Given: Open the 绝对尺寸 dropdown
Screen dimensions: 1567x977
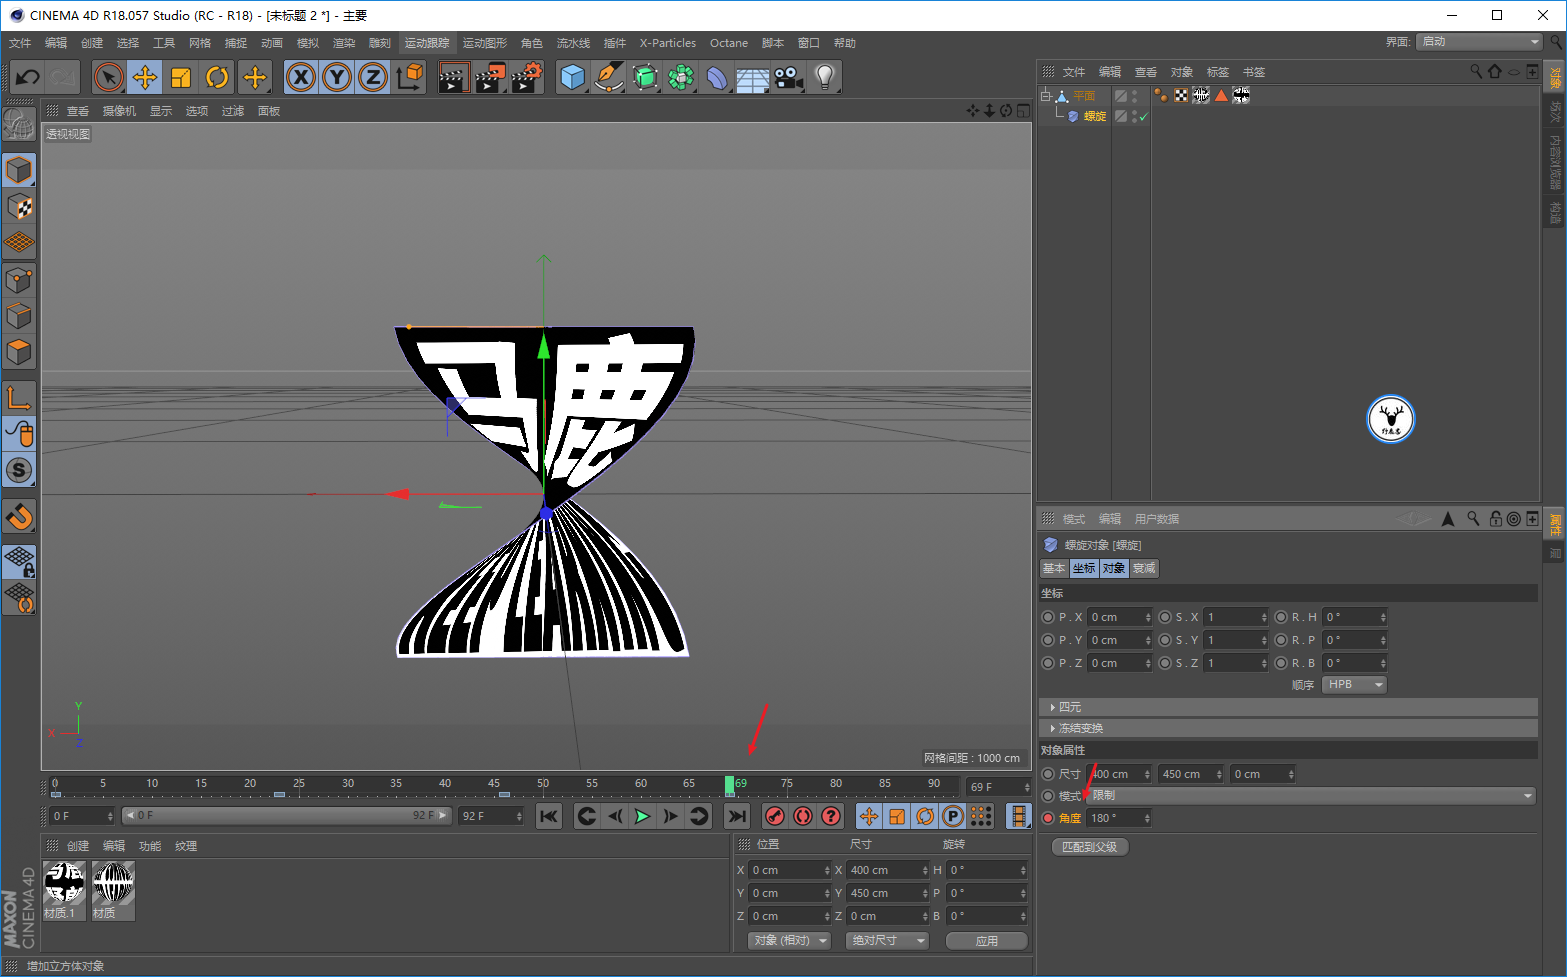Looking at the screenshot, I should pyautogui.click(x=887, y=941).
